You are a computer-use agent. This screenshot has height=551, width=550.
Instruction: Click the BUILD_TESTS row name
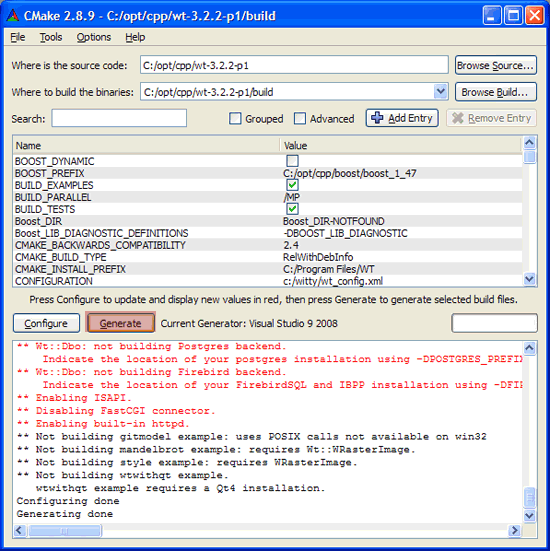point(45,209)
